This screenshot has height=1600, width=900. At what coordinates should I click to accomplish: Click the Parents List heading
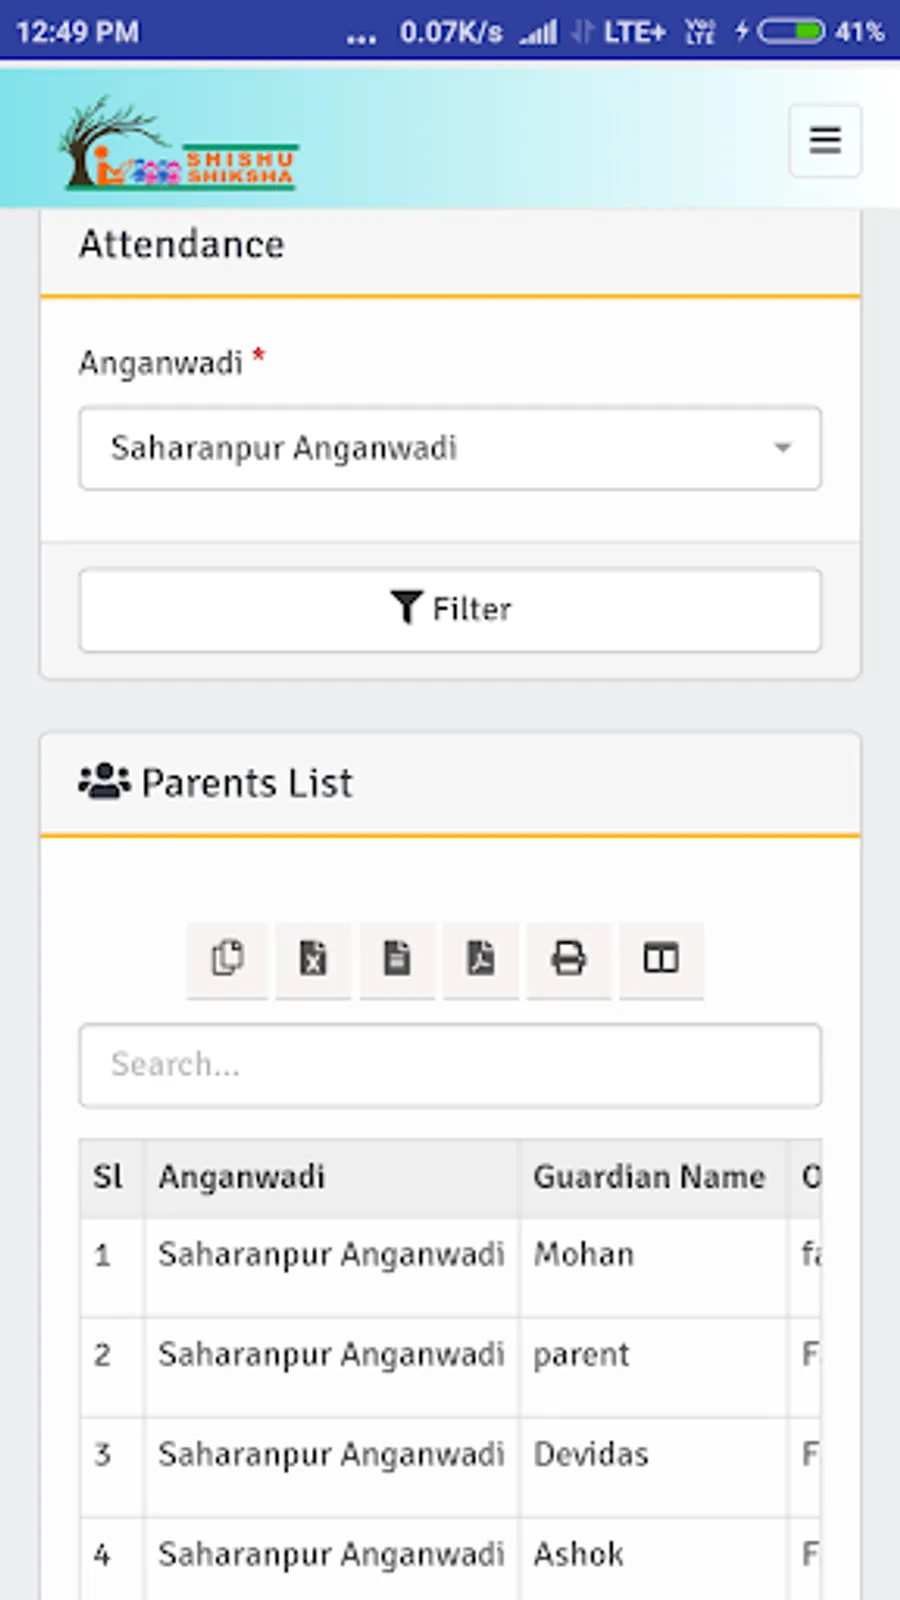(x=246, y=783)
